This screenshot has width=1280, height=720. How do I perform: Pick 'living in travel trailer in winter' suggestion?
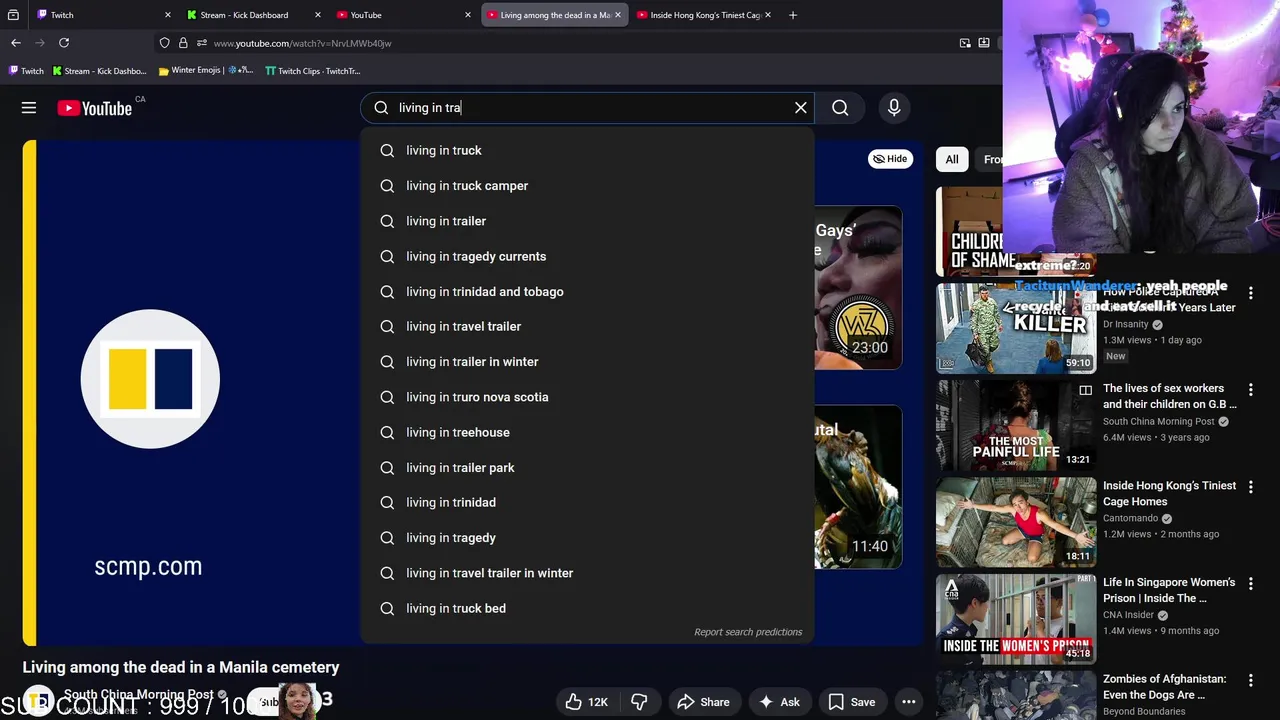[587, 573]
